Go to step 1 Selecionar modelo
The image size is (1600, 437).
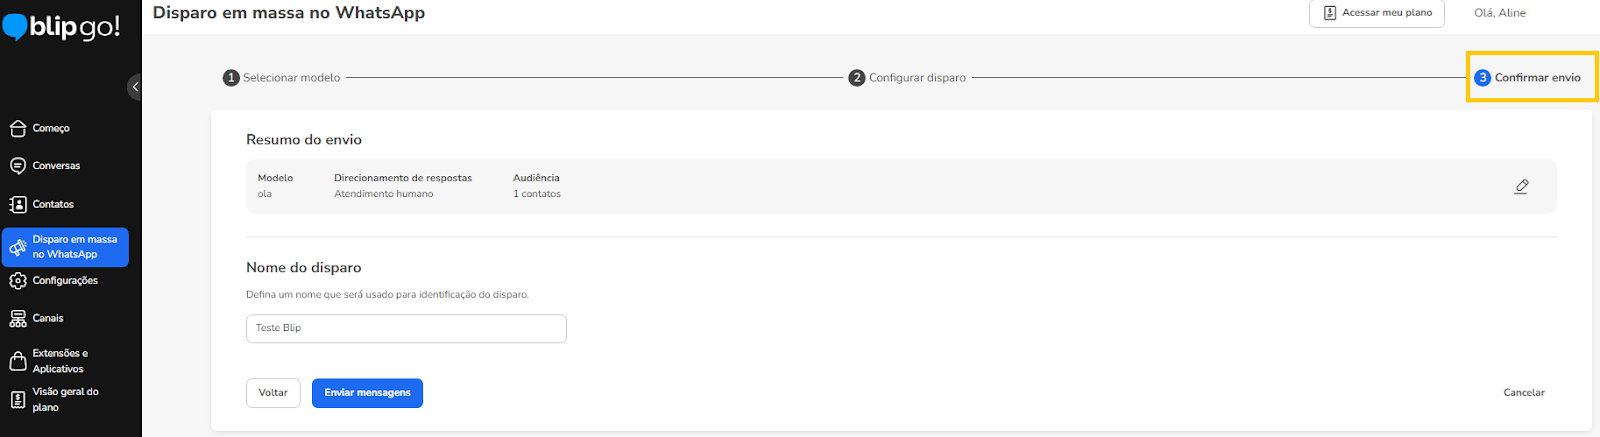[x=281, y=77]
